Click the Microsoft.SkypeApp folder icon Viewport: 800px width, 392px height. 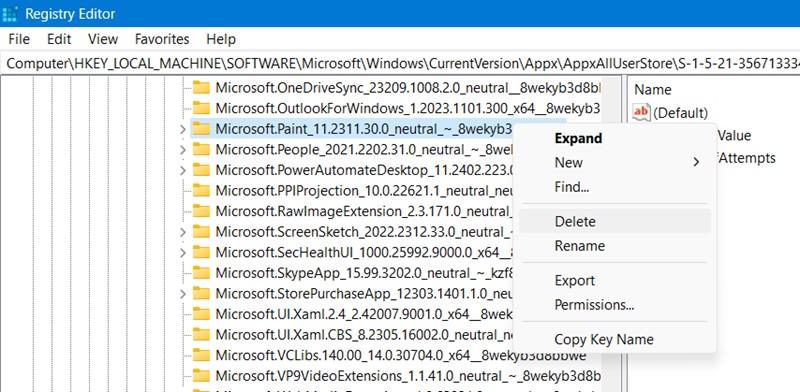click(x=202, y=273)
